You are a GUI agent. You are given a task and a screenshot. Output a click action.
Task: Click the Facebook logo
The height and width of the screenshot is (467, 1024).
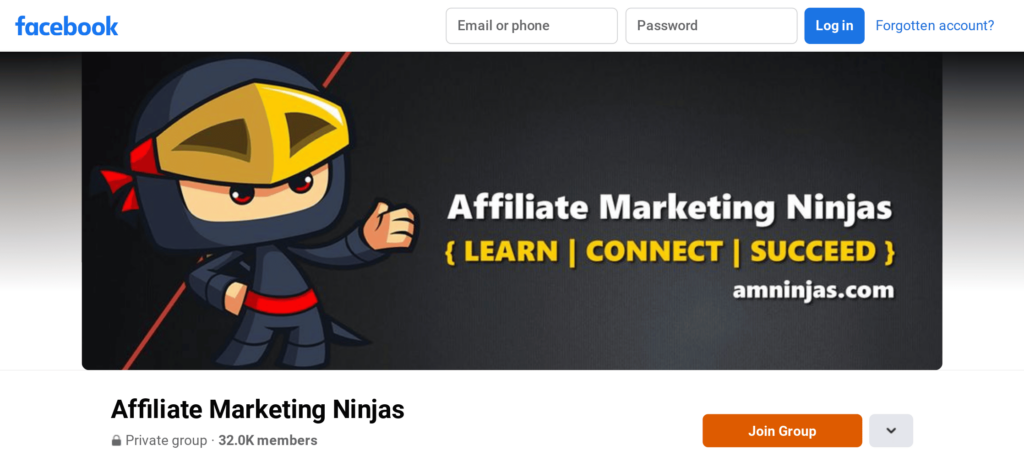(67, 26)
